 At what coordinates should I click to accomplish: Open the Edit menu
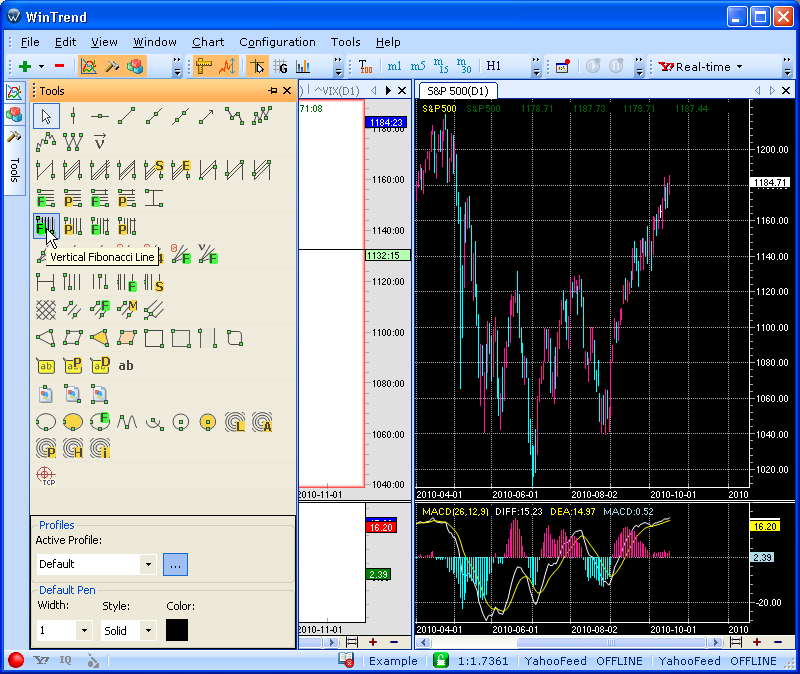[65, 42]
